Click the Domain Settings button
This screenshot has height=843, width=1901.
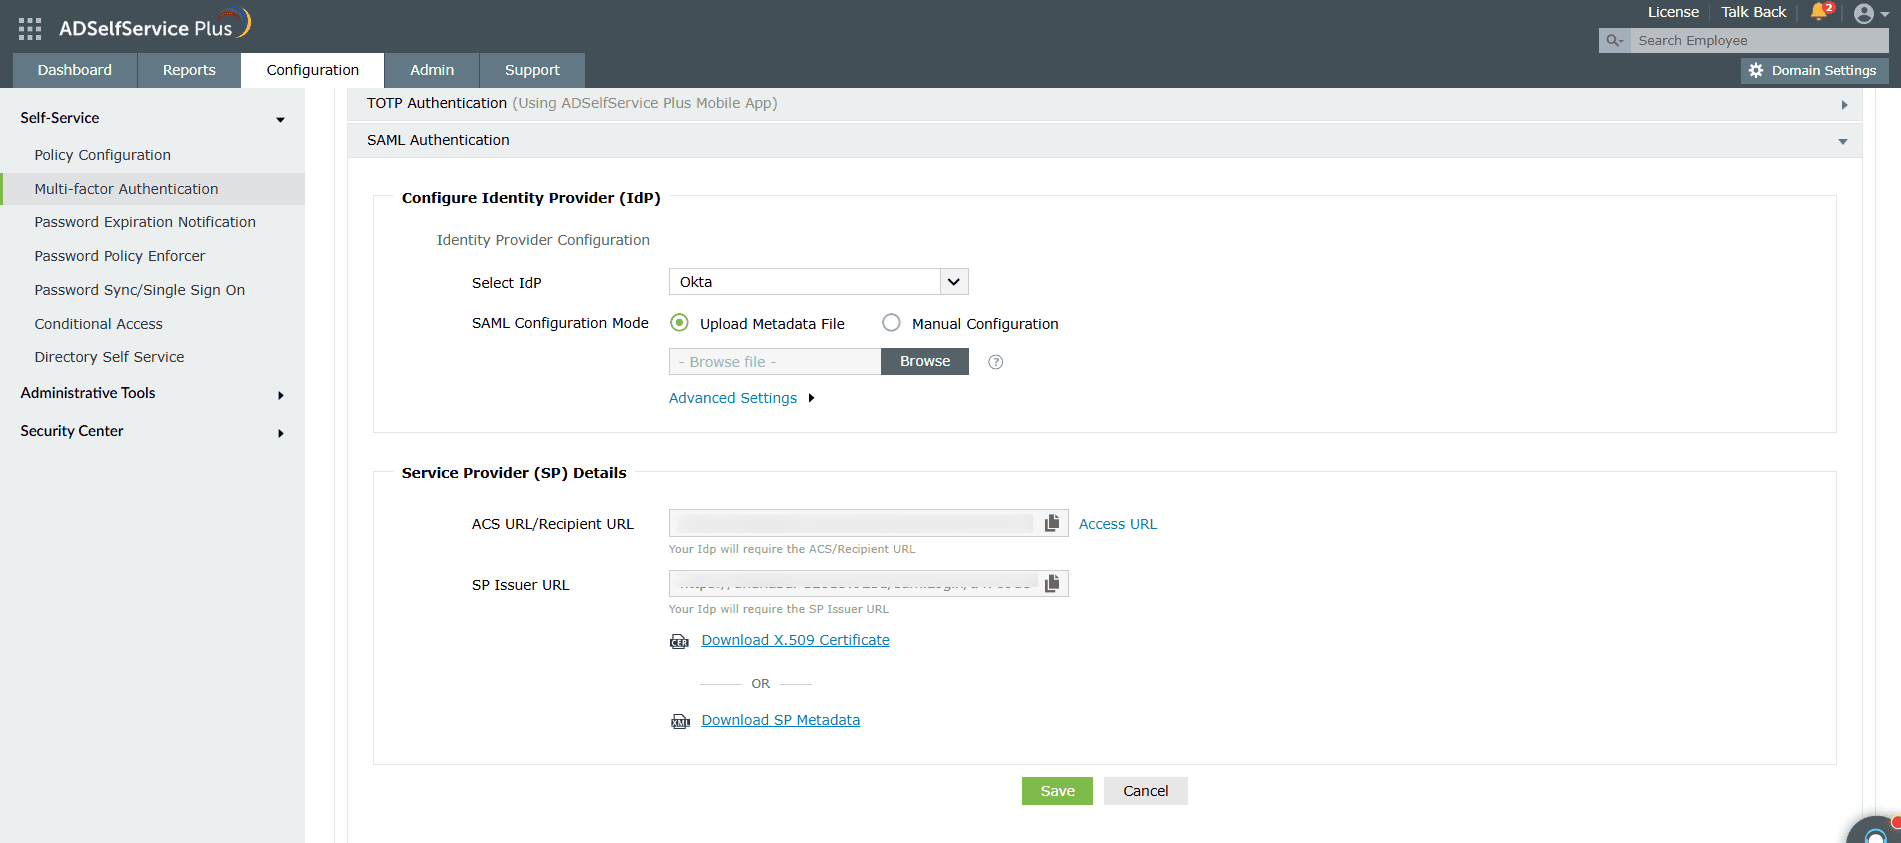pyautogui.click(x=1815, y=71)
